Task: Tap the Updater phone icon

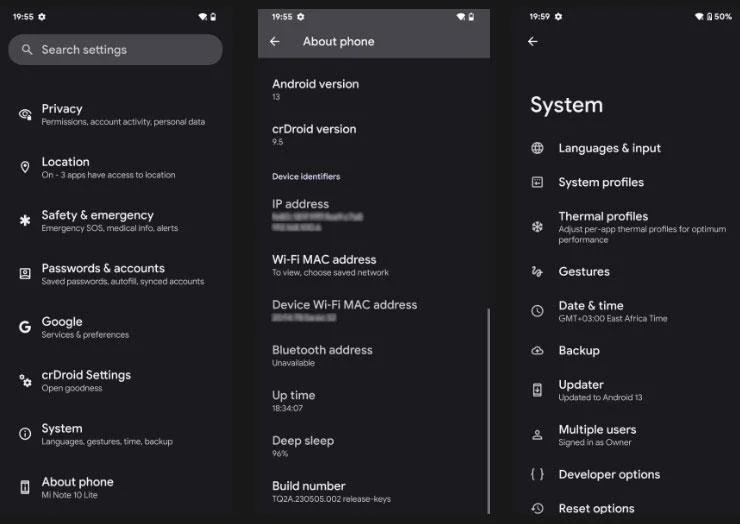Action: [x=537, y=390]
